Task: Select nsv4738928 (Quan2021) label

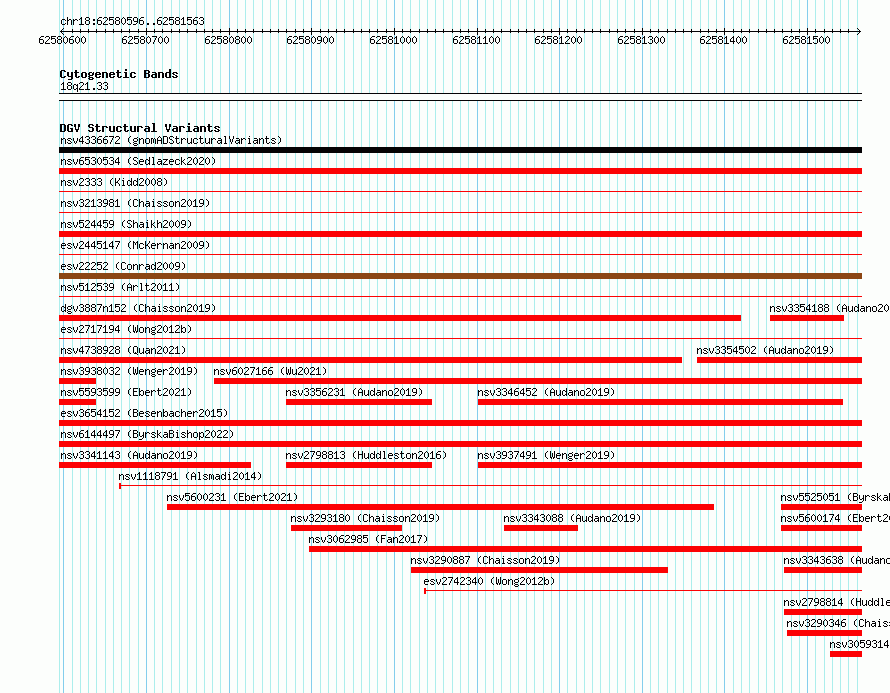Action: 123,350
